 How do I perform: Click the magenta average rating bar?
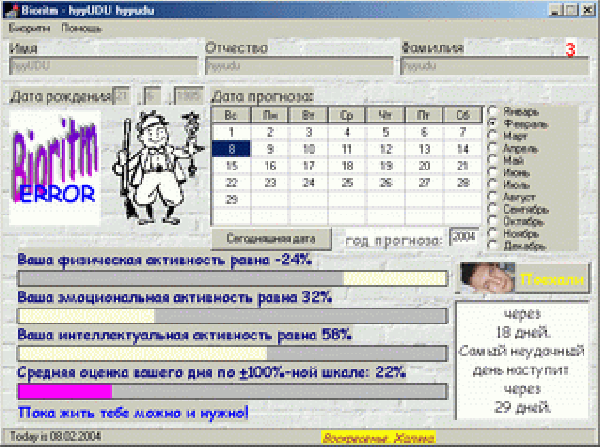point(233,392)
